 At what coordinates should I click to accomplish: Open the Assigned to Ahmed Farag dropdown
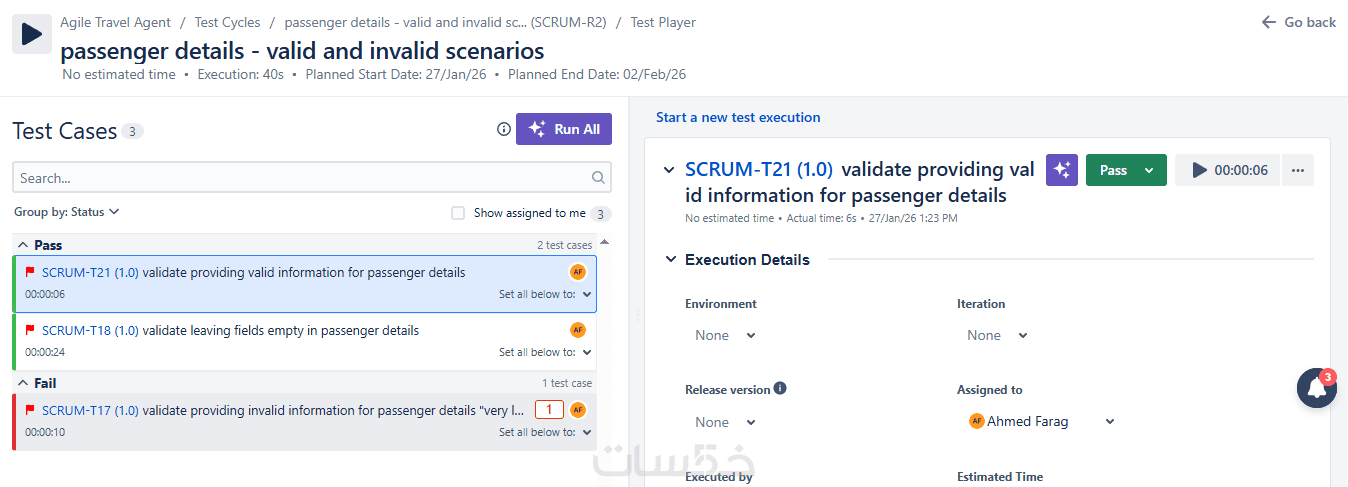pyautogui.click(x=1041, y=422)
